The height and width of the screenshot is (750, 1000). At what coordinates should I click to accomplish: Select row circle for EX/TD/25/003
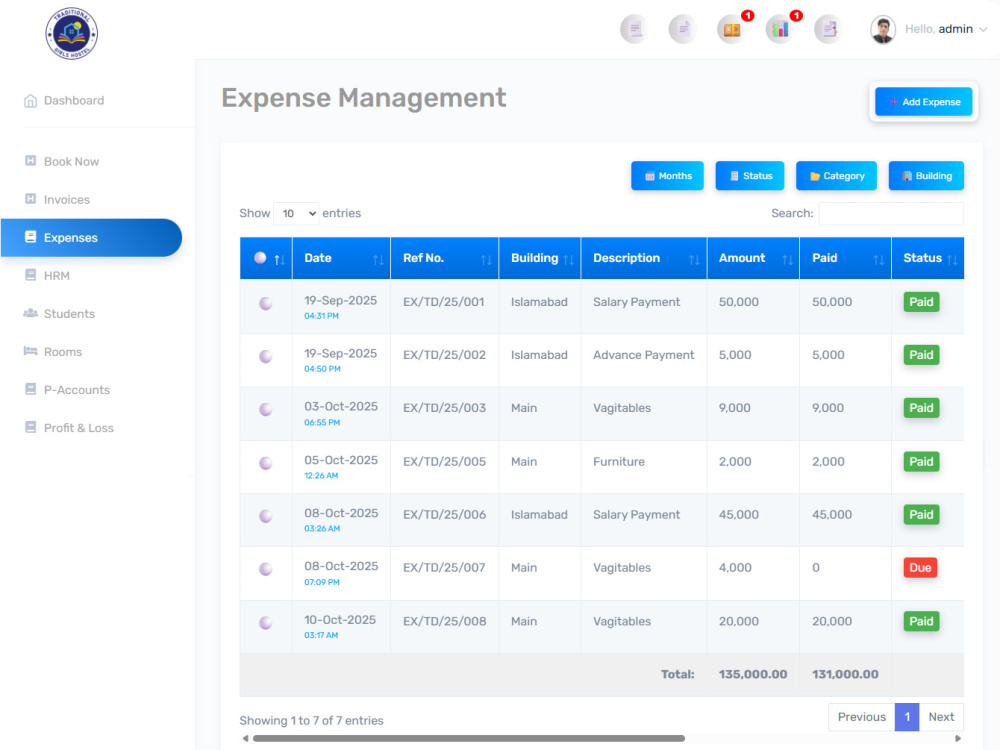click(x=265, y=409)
